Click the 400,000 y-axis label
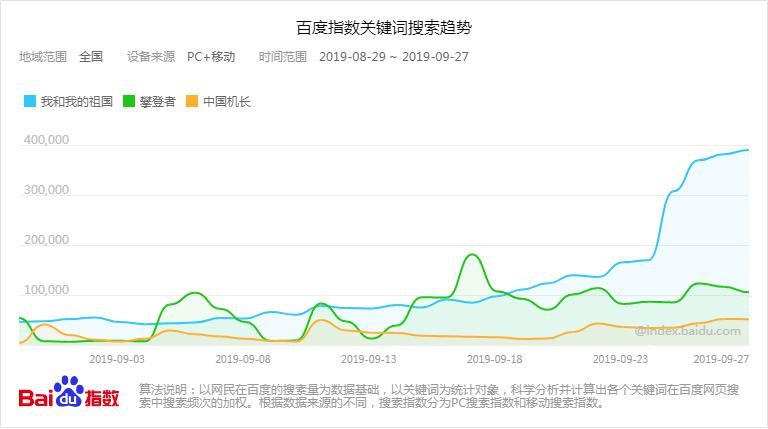The height and width of the screenshot is (429, 768). (x=46, y=140)
